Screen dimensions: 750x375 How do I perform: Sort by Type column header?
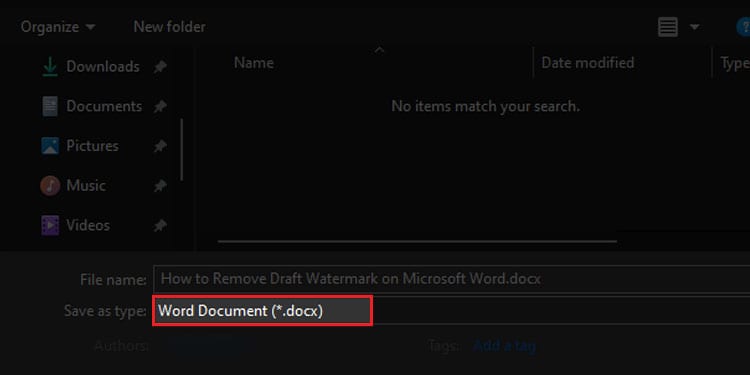click(734, 63)
